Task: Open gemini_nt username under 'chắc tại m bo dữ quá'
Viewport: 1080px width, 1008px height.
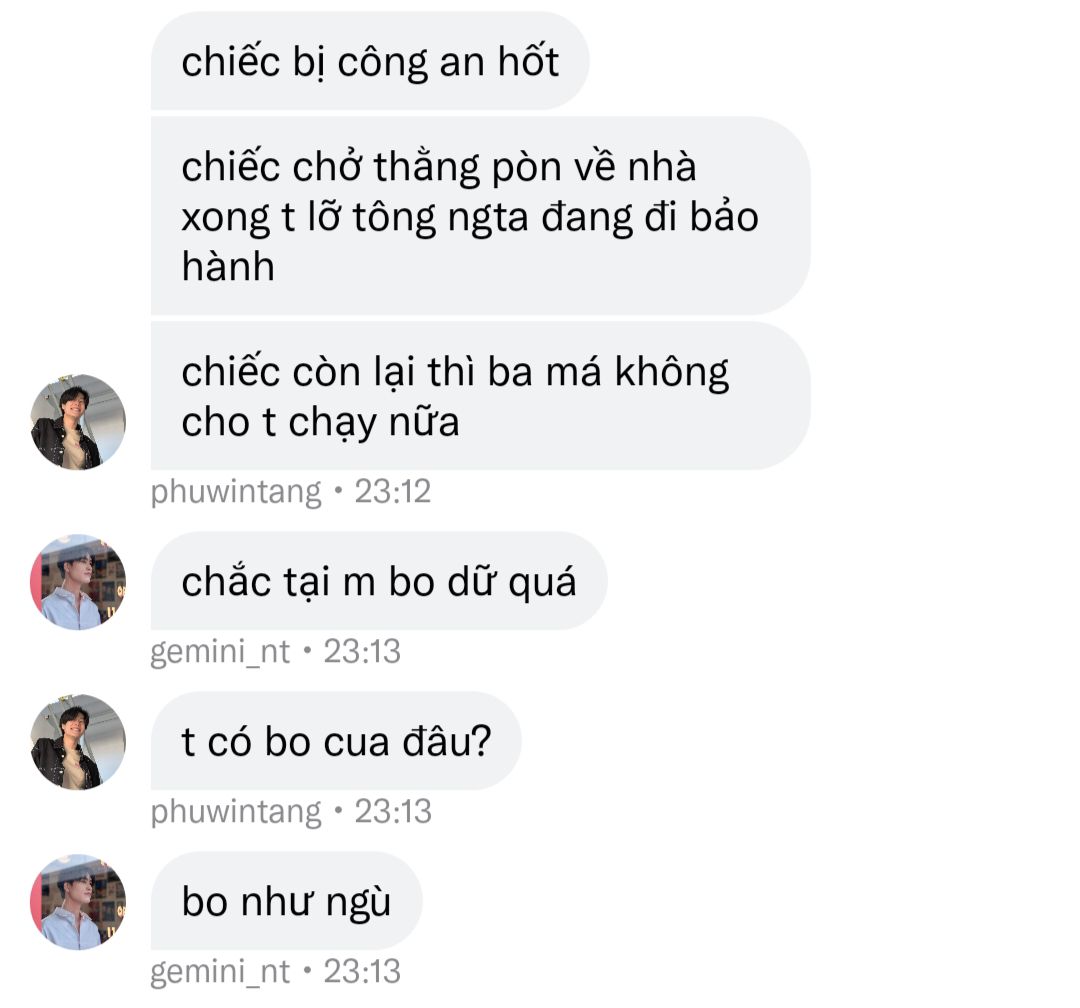Action: [x=220, y=652]
